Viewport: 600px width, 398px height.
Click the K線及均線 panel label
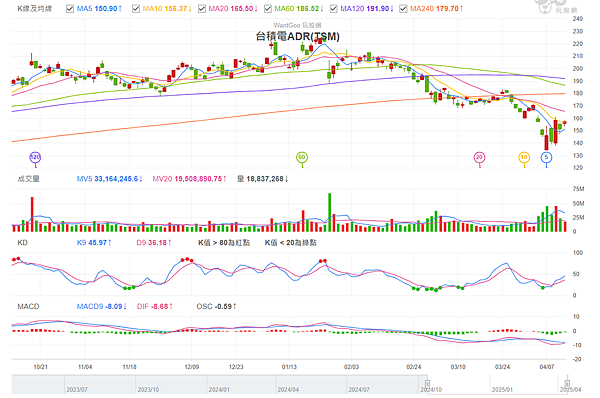click(35, 8)
